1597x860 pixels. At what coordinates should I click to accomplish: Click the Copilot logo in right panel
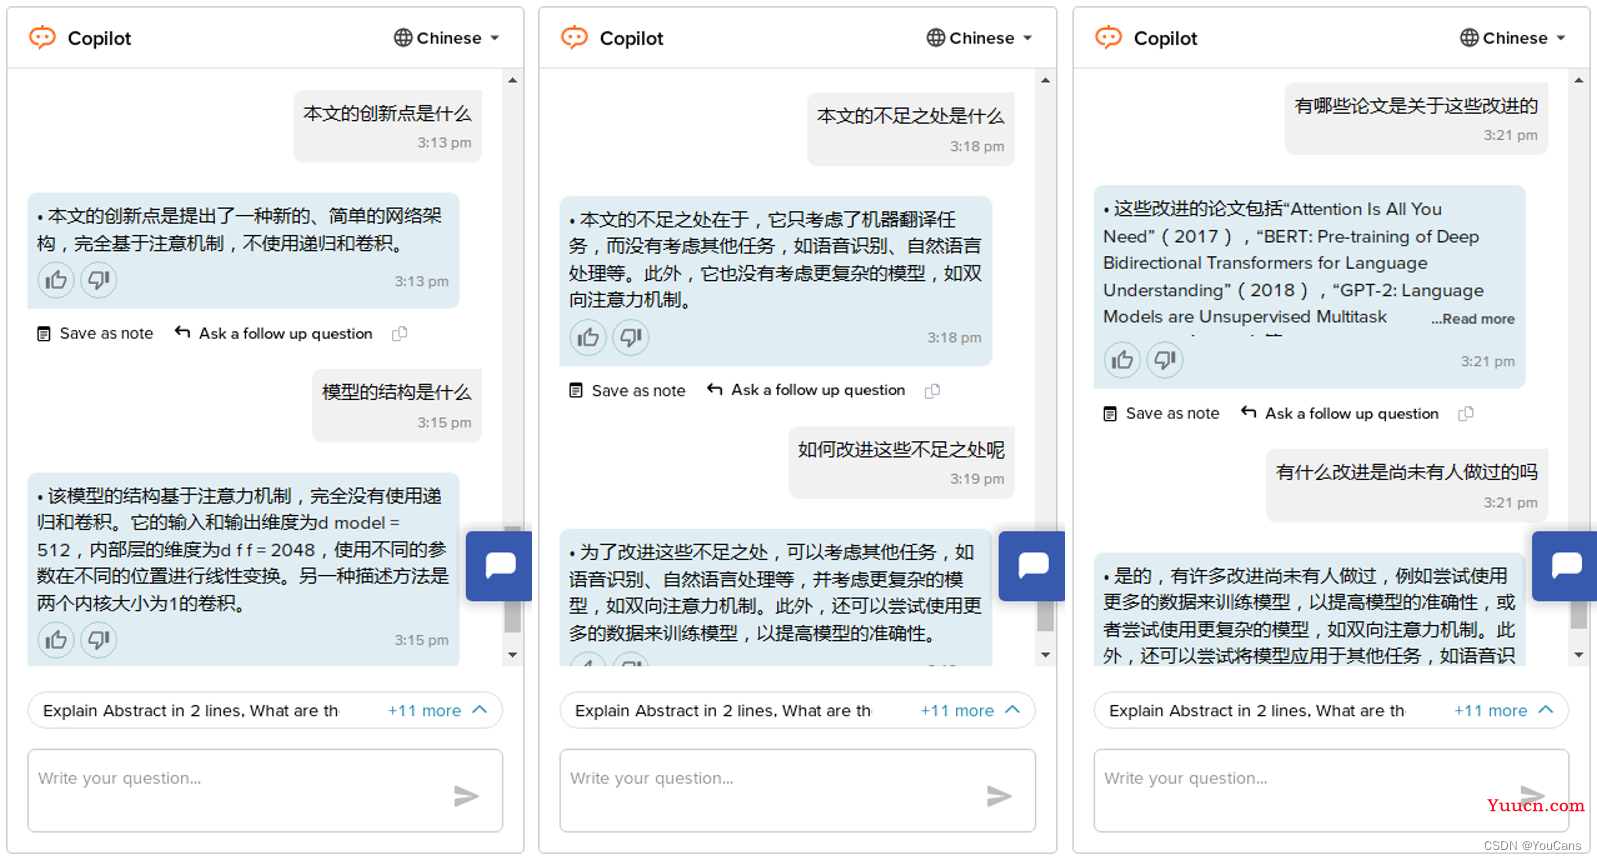click(x=1108, y=38)
